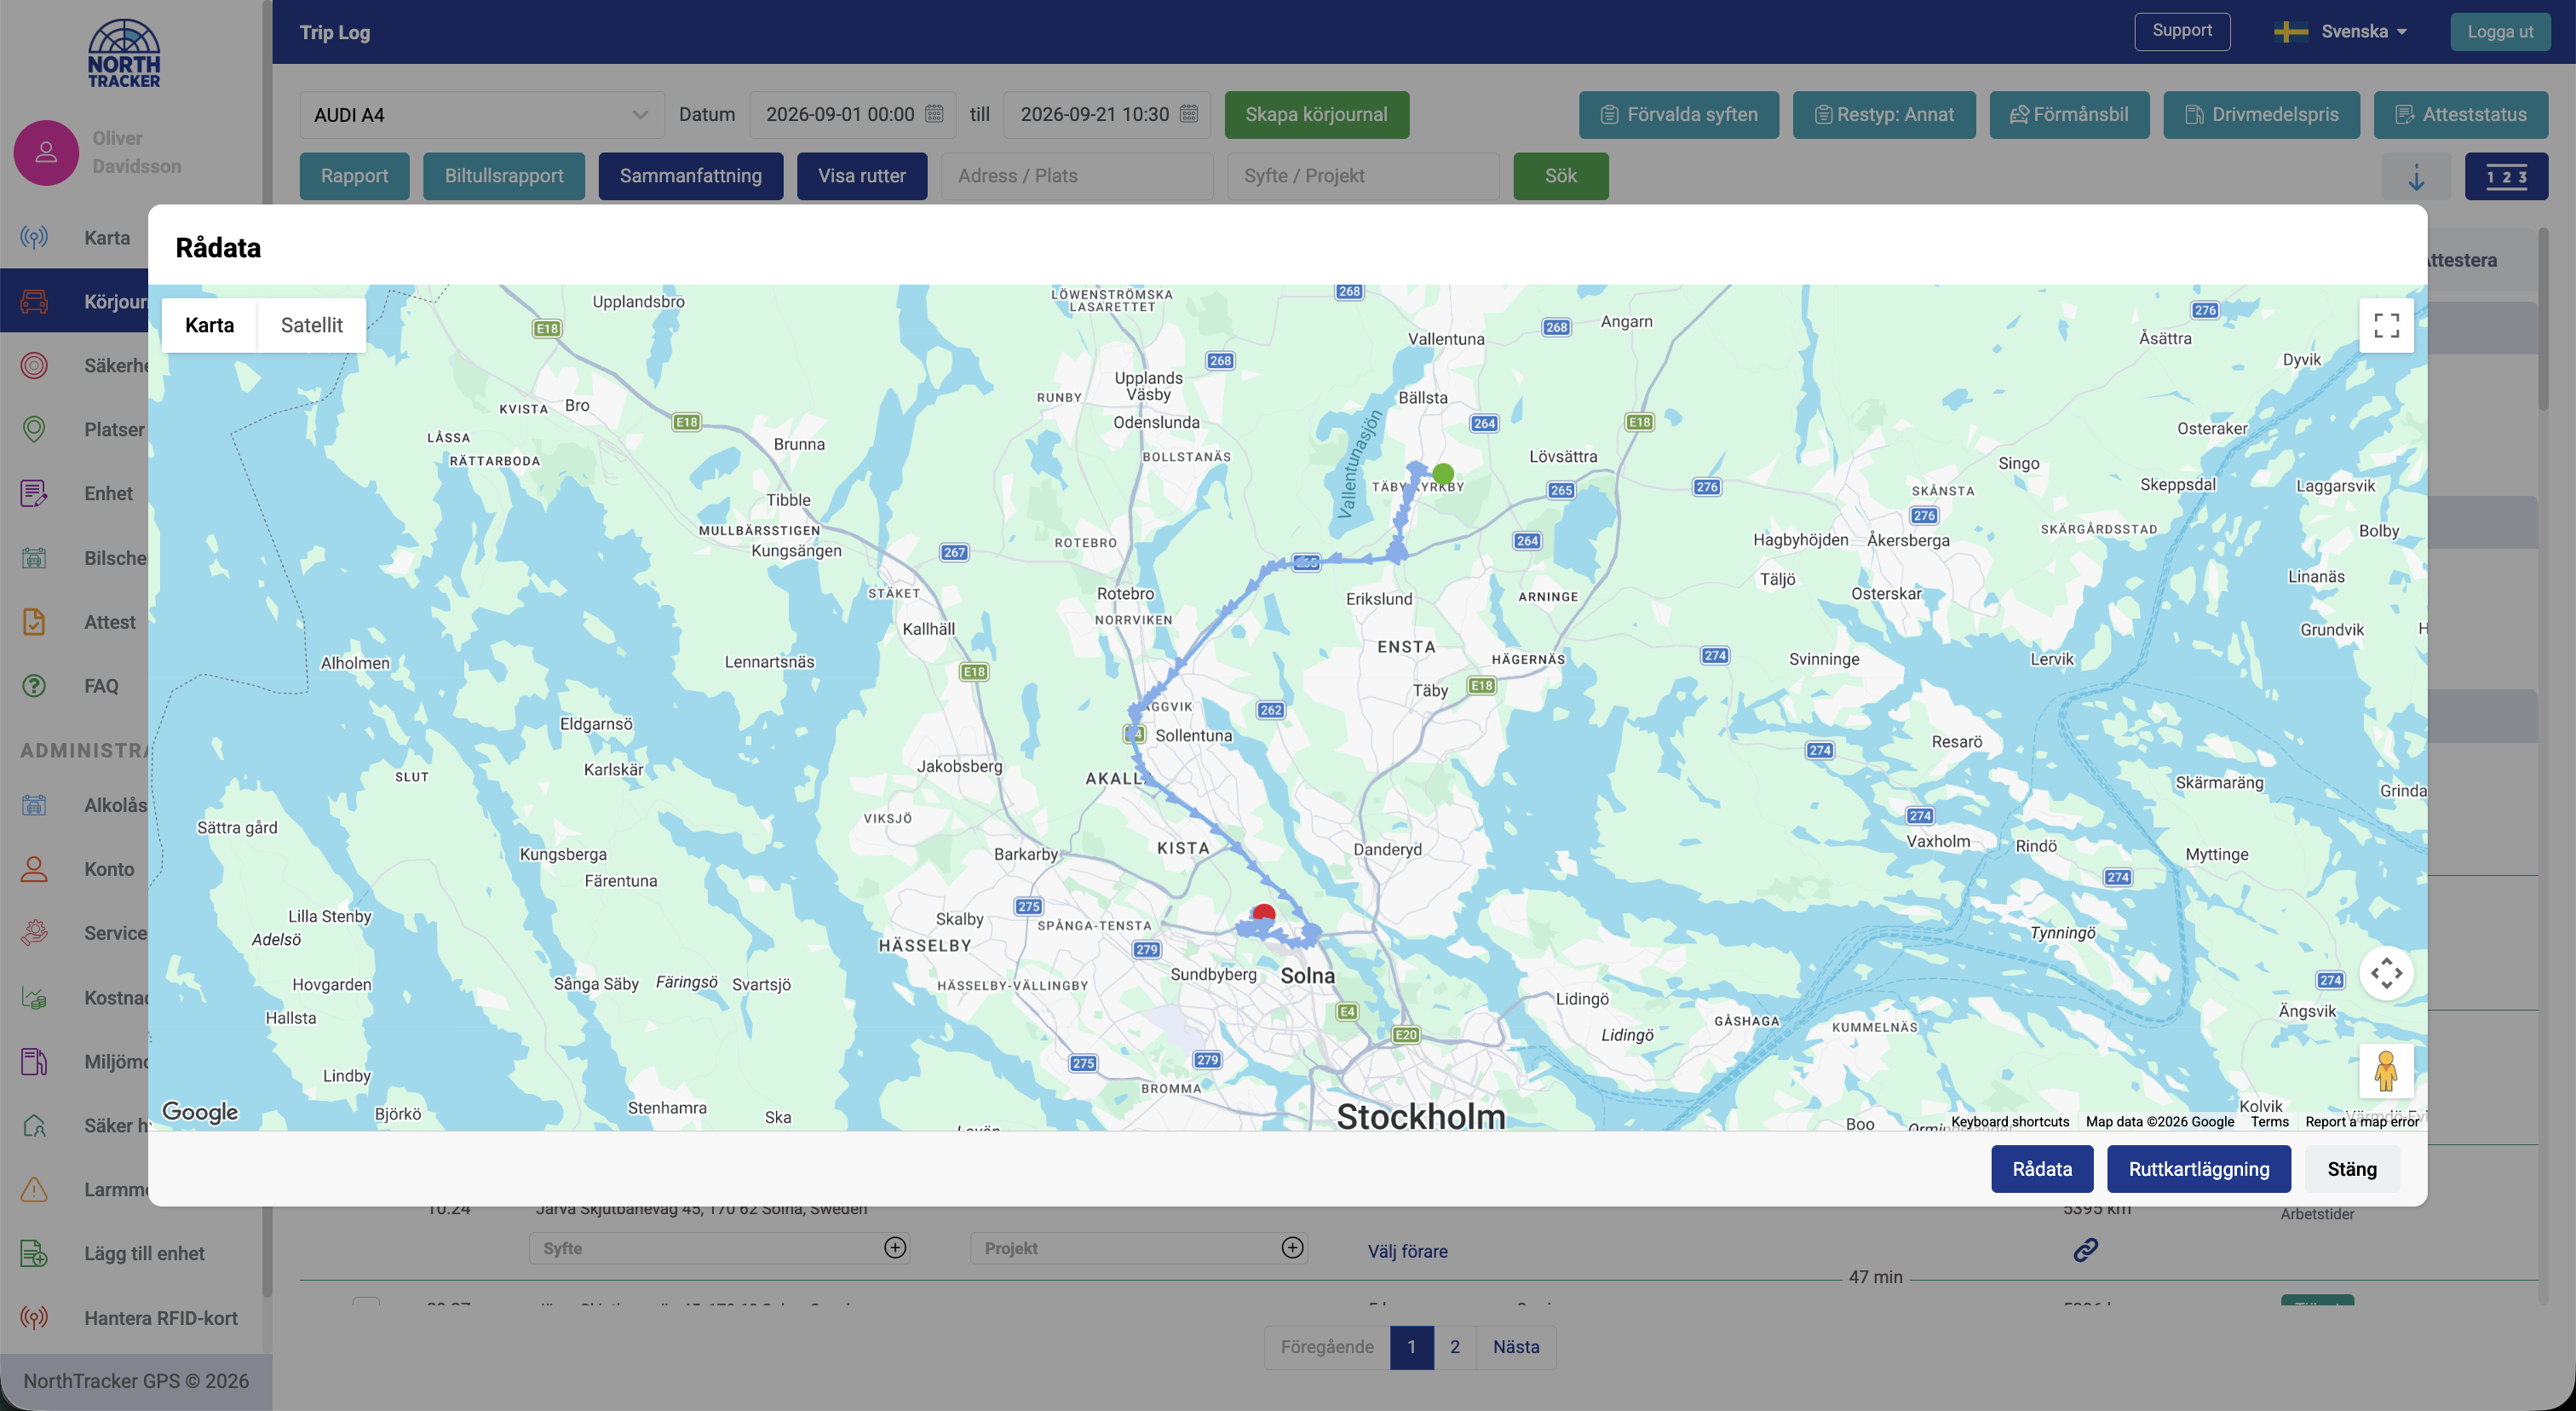The height and width of the screenshot is (1411, 2576).
Task: Click the download arrow icon
Action: pyautogui.click(x=2416, y=177)
